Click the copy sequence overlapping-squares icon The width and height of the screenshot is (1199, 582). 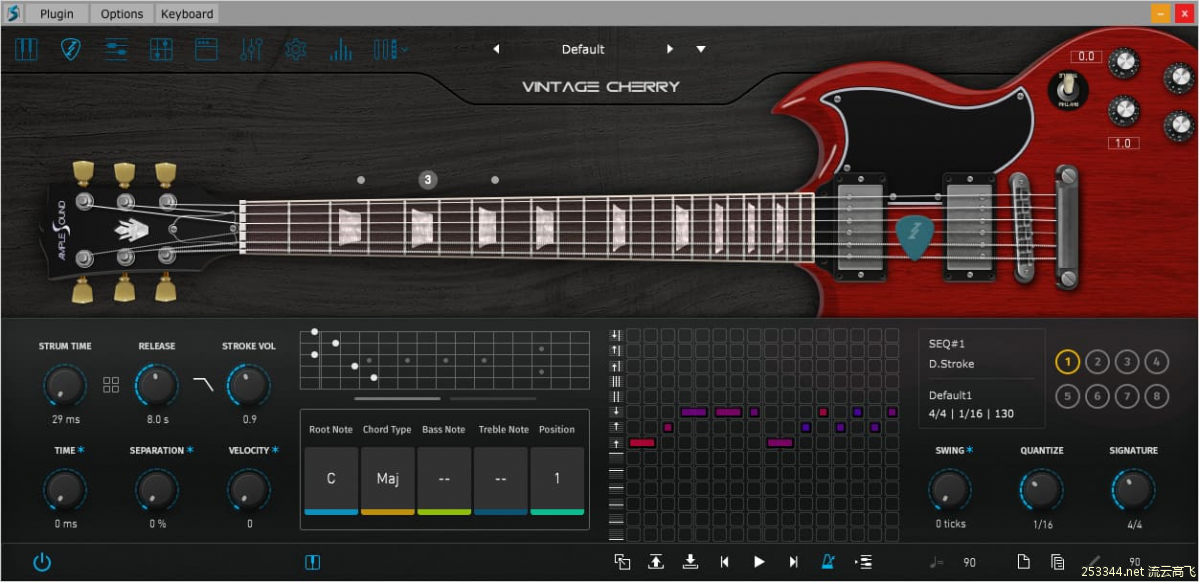[622, 562]
